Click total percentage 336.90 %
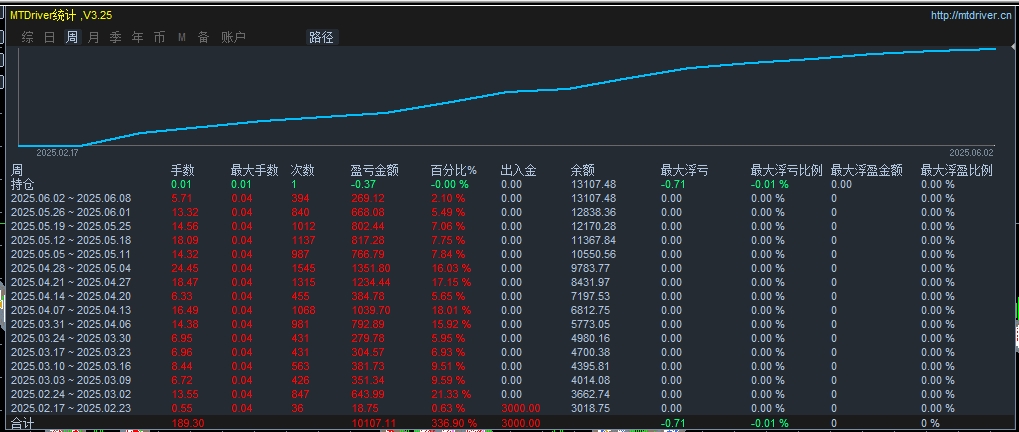 [x=454, y=424]
